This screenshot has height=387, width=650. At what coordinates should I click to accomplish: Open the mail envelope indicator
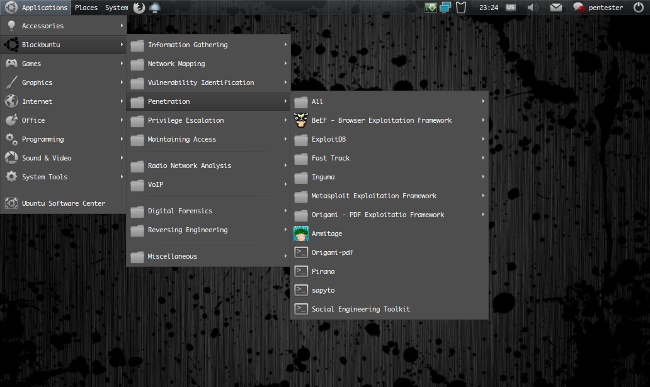click(555, 7)
